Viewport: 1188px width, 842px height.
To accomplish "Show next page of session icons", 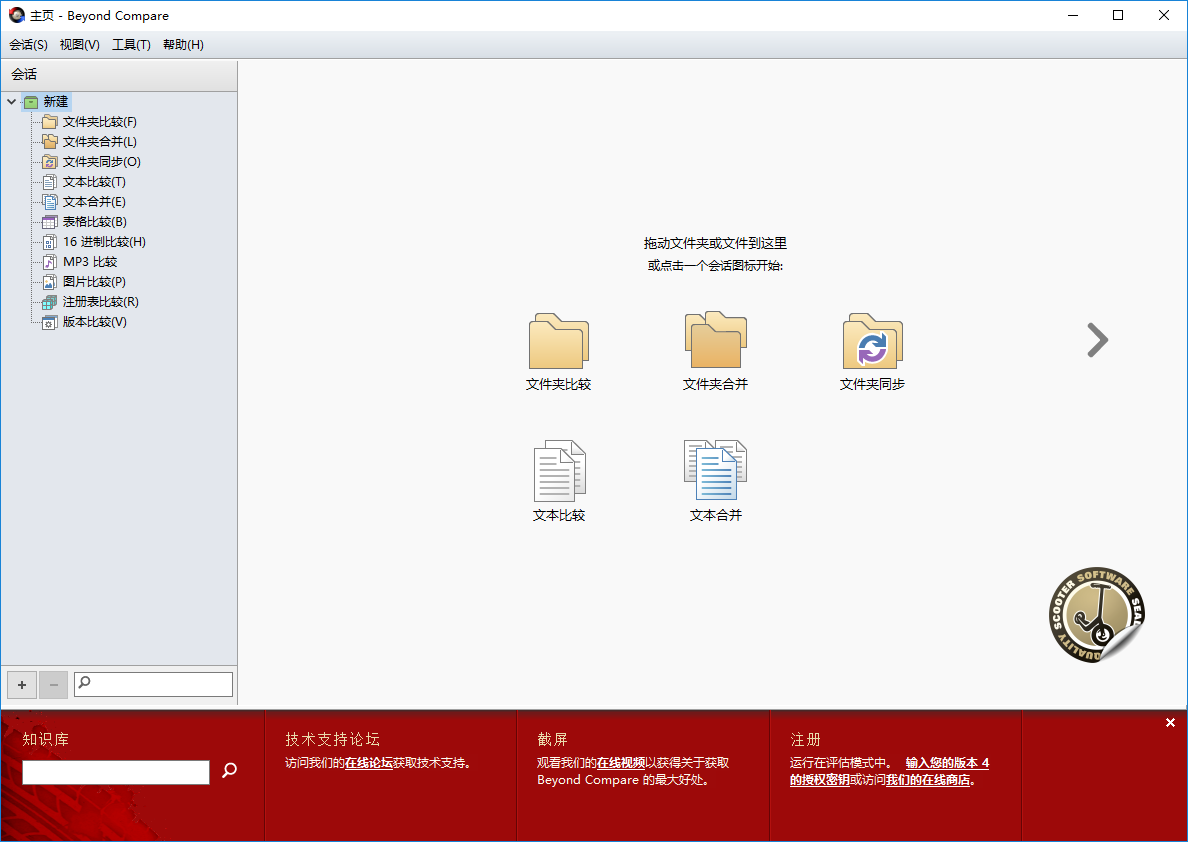I will click(x=1097, y=340).
